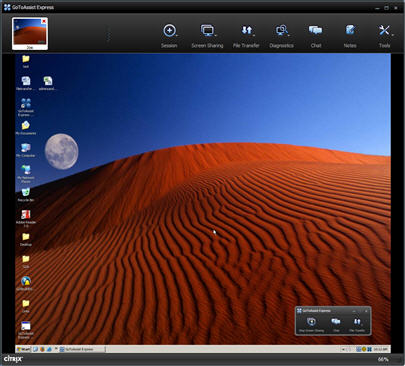
Task: Open the Screen Sharing toolbar button
Action: click(207, 36)
